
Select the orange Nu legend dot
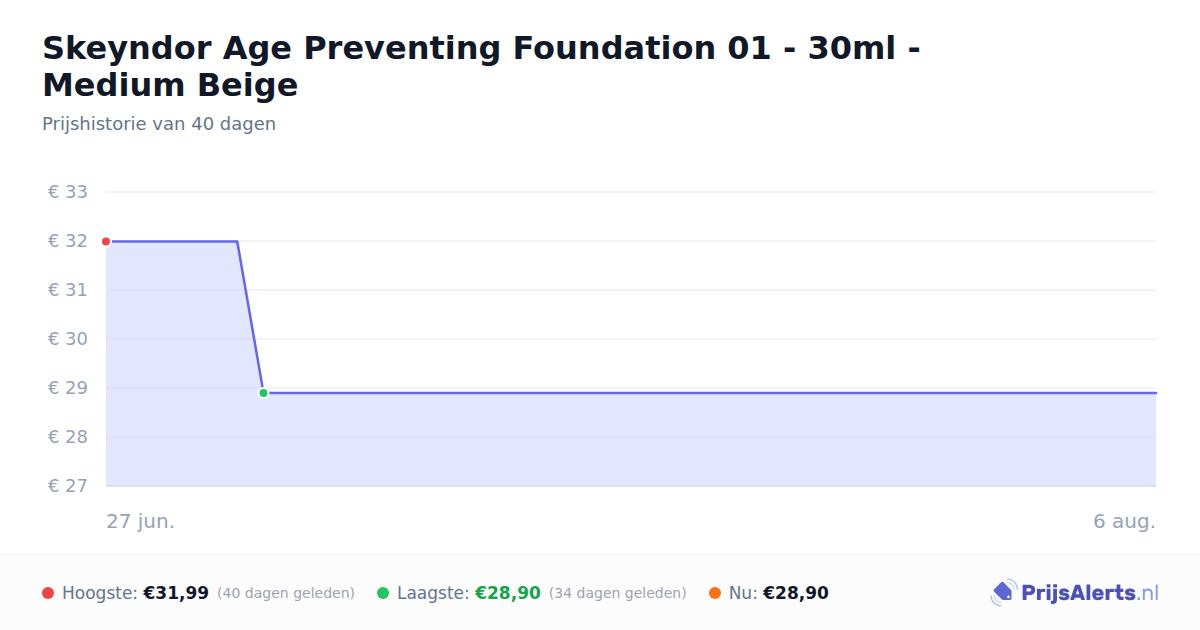tap(715, 593)
